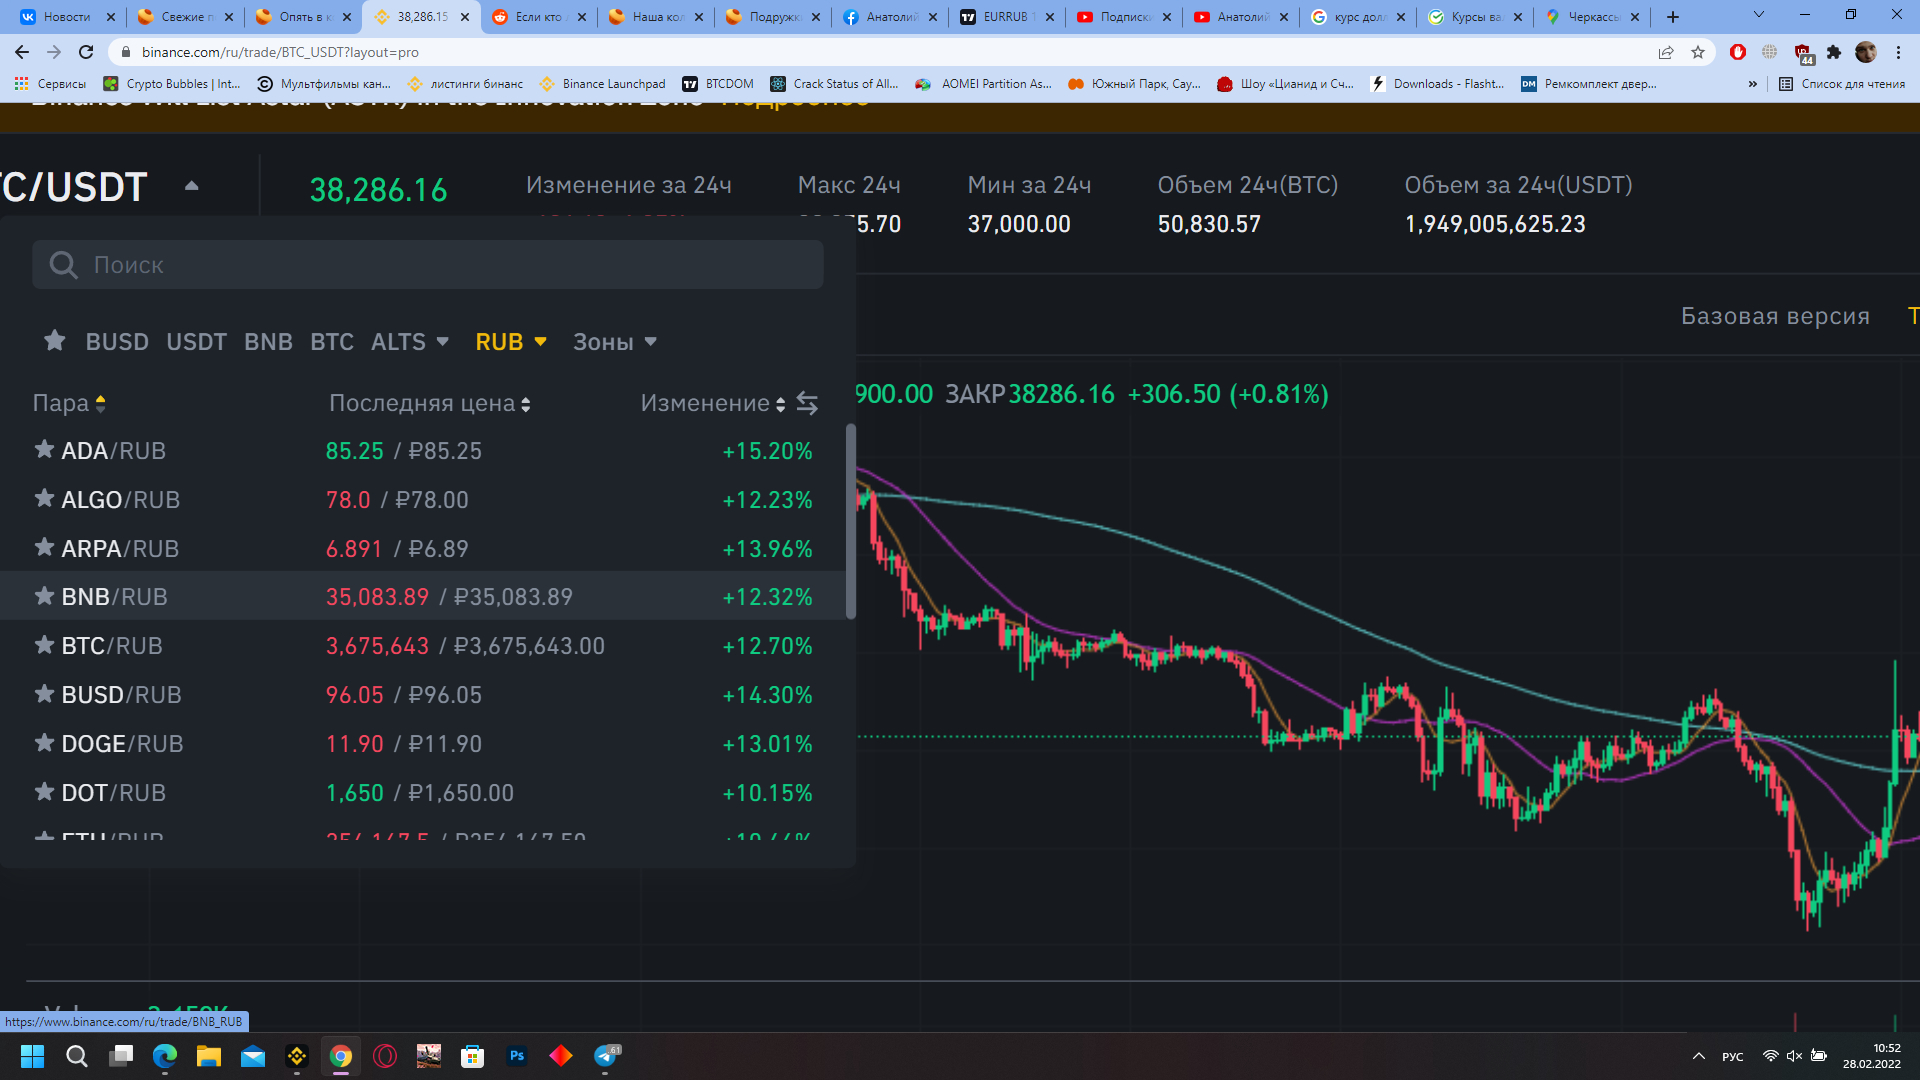Favorite the ADA/RUB pair star
The image size is (1920, 1080).
44,450
